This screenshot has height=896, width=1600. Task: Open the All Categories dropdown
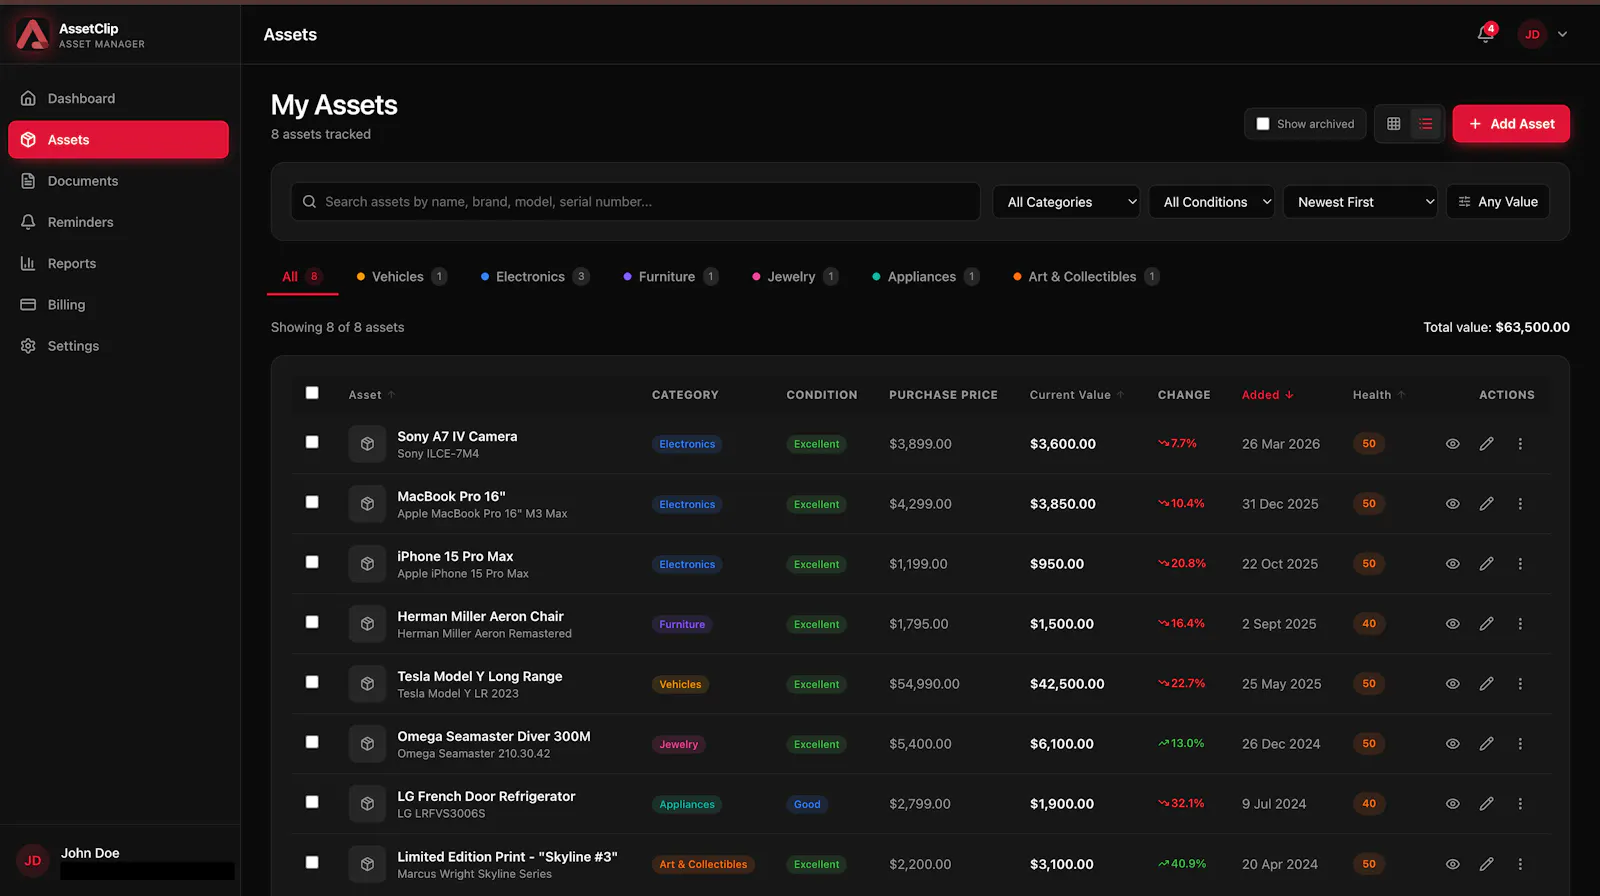click(x=1066, y=202)
